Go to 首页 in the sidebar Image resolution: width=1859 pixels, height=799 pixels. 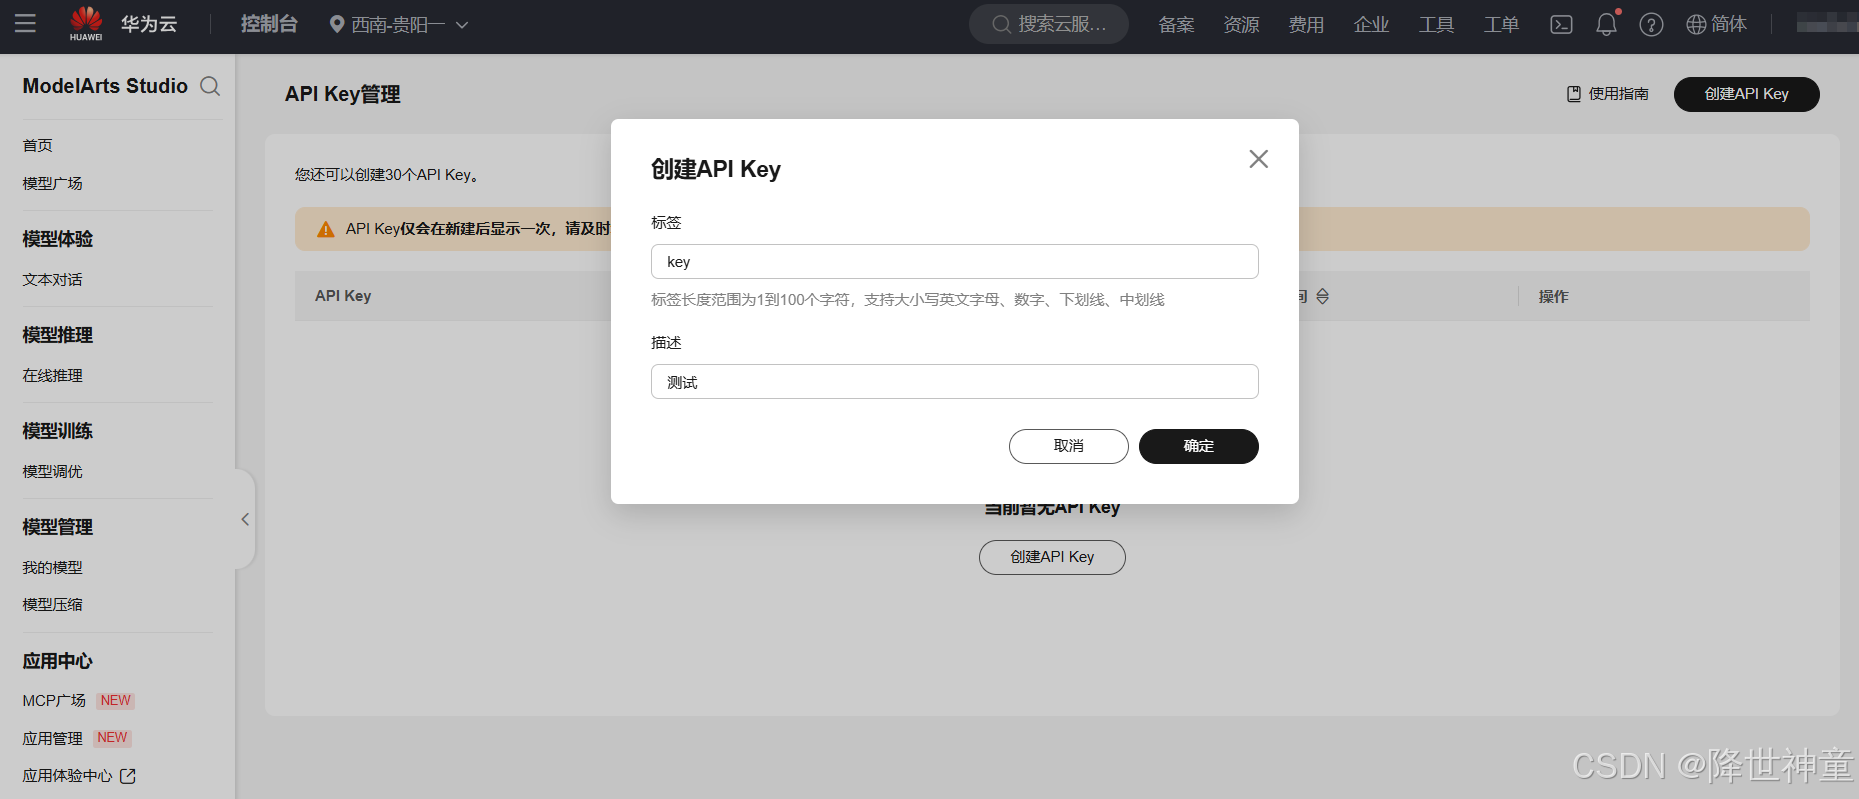click(x=38, y=146)
